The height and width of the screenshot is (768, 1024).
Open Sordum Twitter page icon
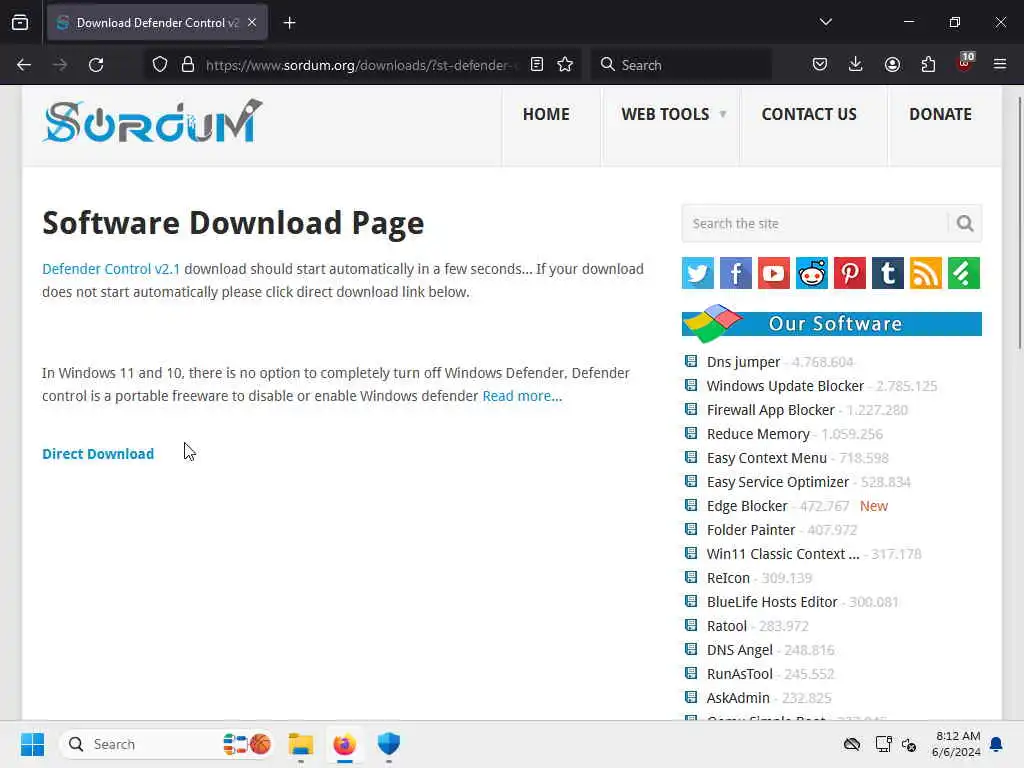point(697,273)
